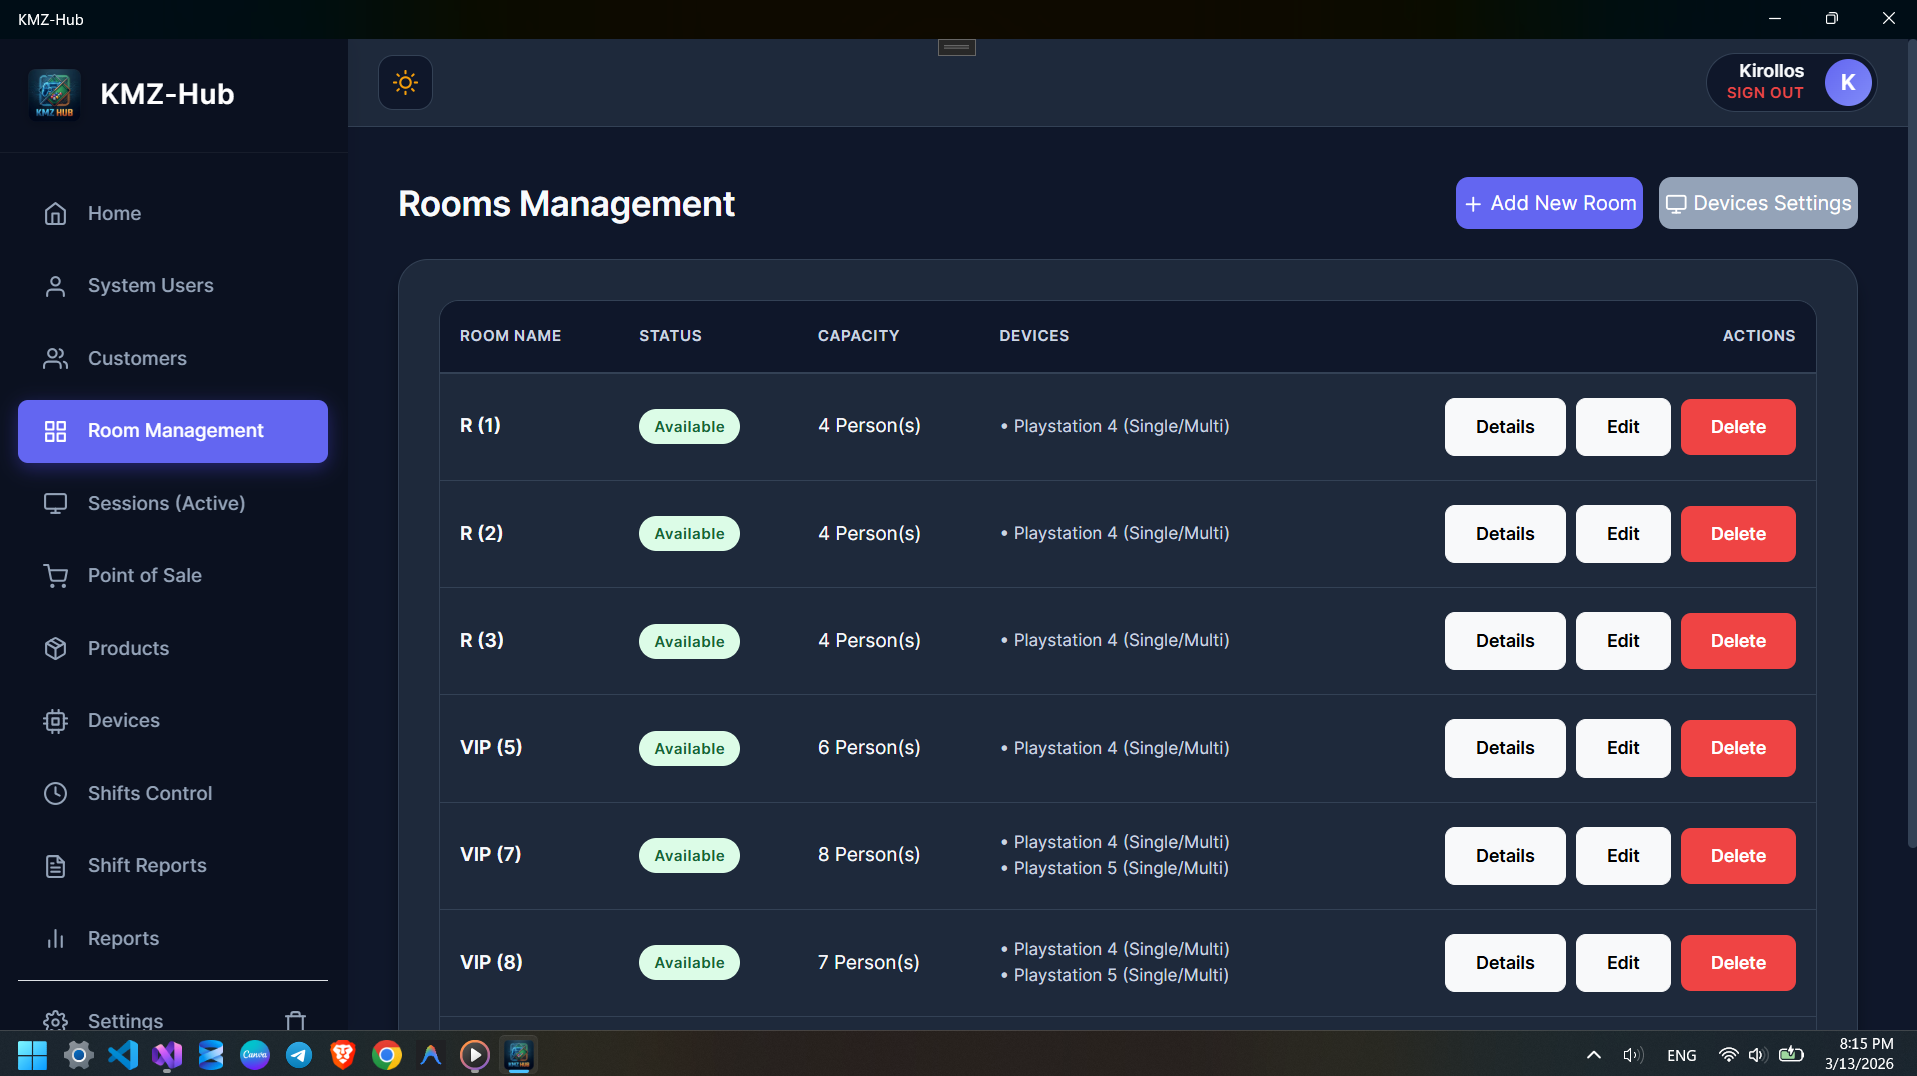Open Customers via the people icon
The image size is (1917, 1076).
pos(55,358)
